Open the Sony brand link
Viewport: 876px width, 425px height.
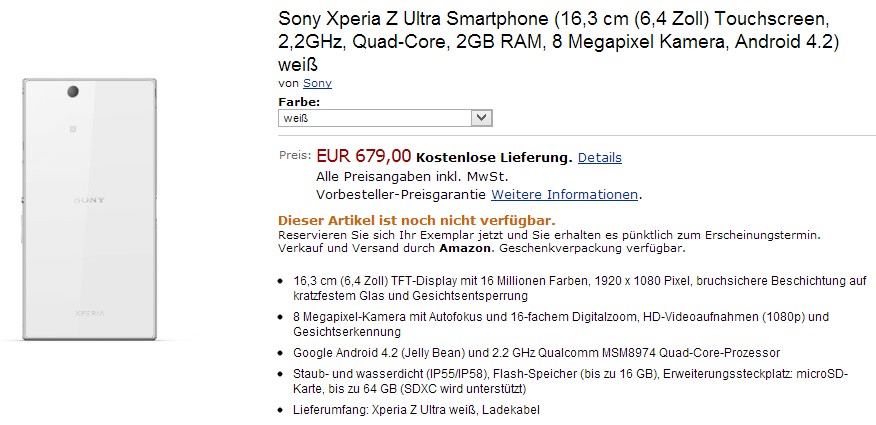(318, 83)
